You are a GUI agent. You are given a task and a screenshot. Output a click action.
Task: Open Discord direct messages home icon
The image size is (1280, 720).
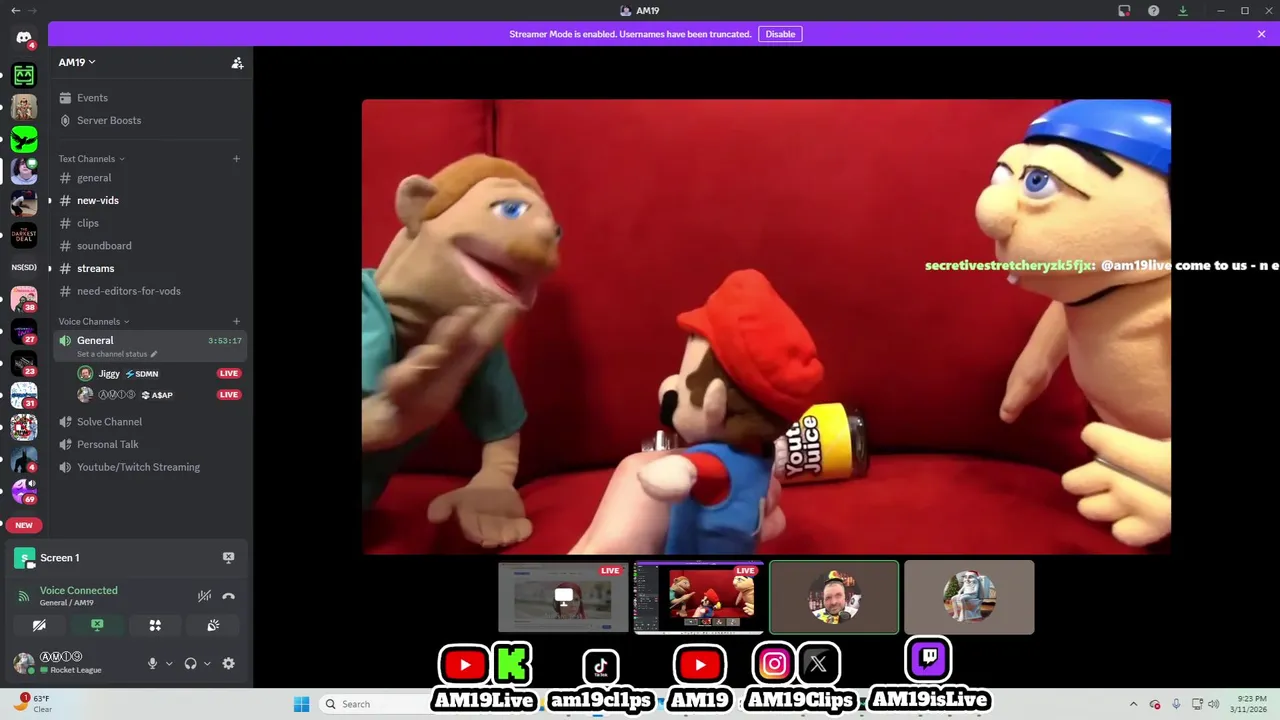click(23, 39)
